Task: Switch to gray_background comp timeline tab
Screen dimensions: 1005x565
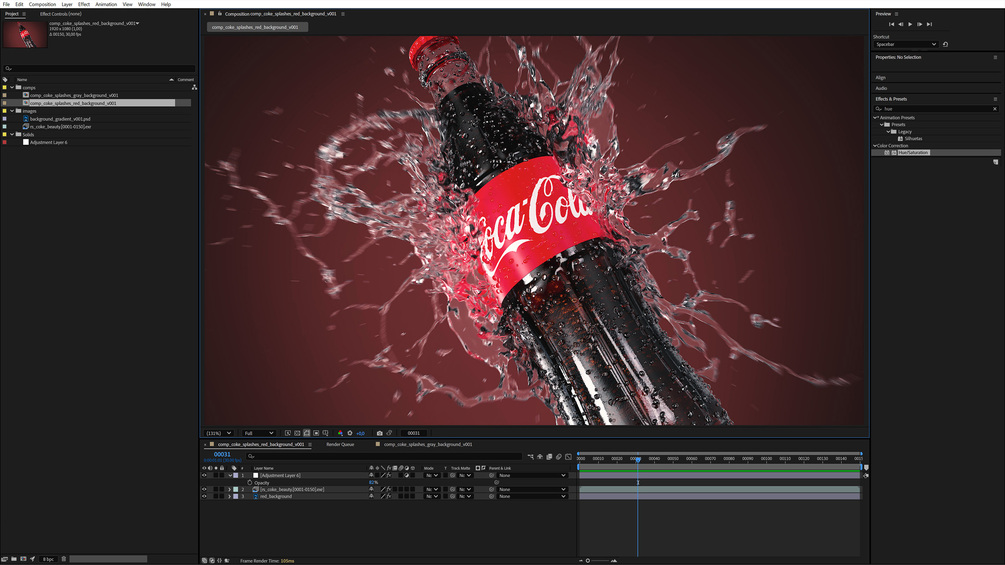Action: (428, 444)
